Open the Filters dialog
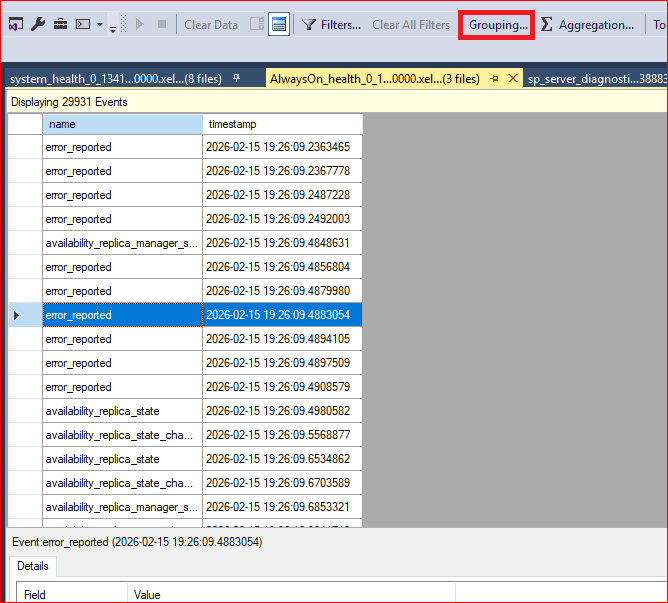Image resolution: width=668 pixels, height=603 pixels. click(332, 24)
